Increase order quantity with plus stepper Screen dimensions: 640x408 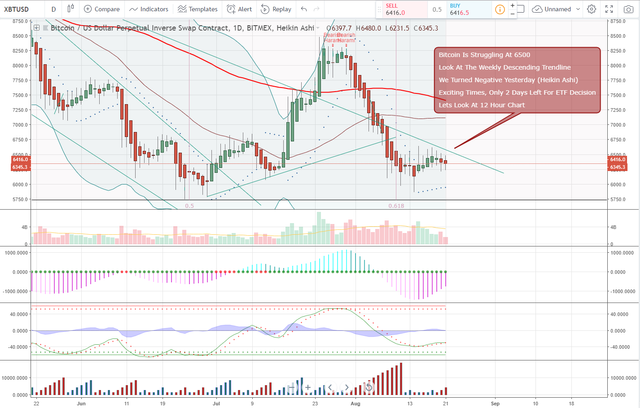[513, 6]
